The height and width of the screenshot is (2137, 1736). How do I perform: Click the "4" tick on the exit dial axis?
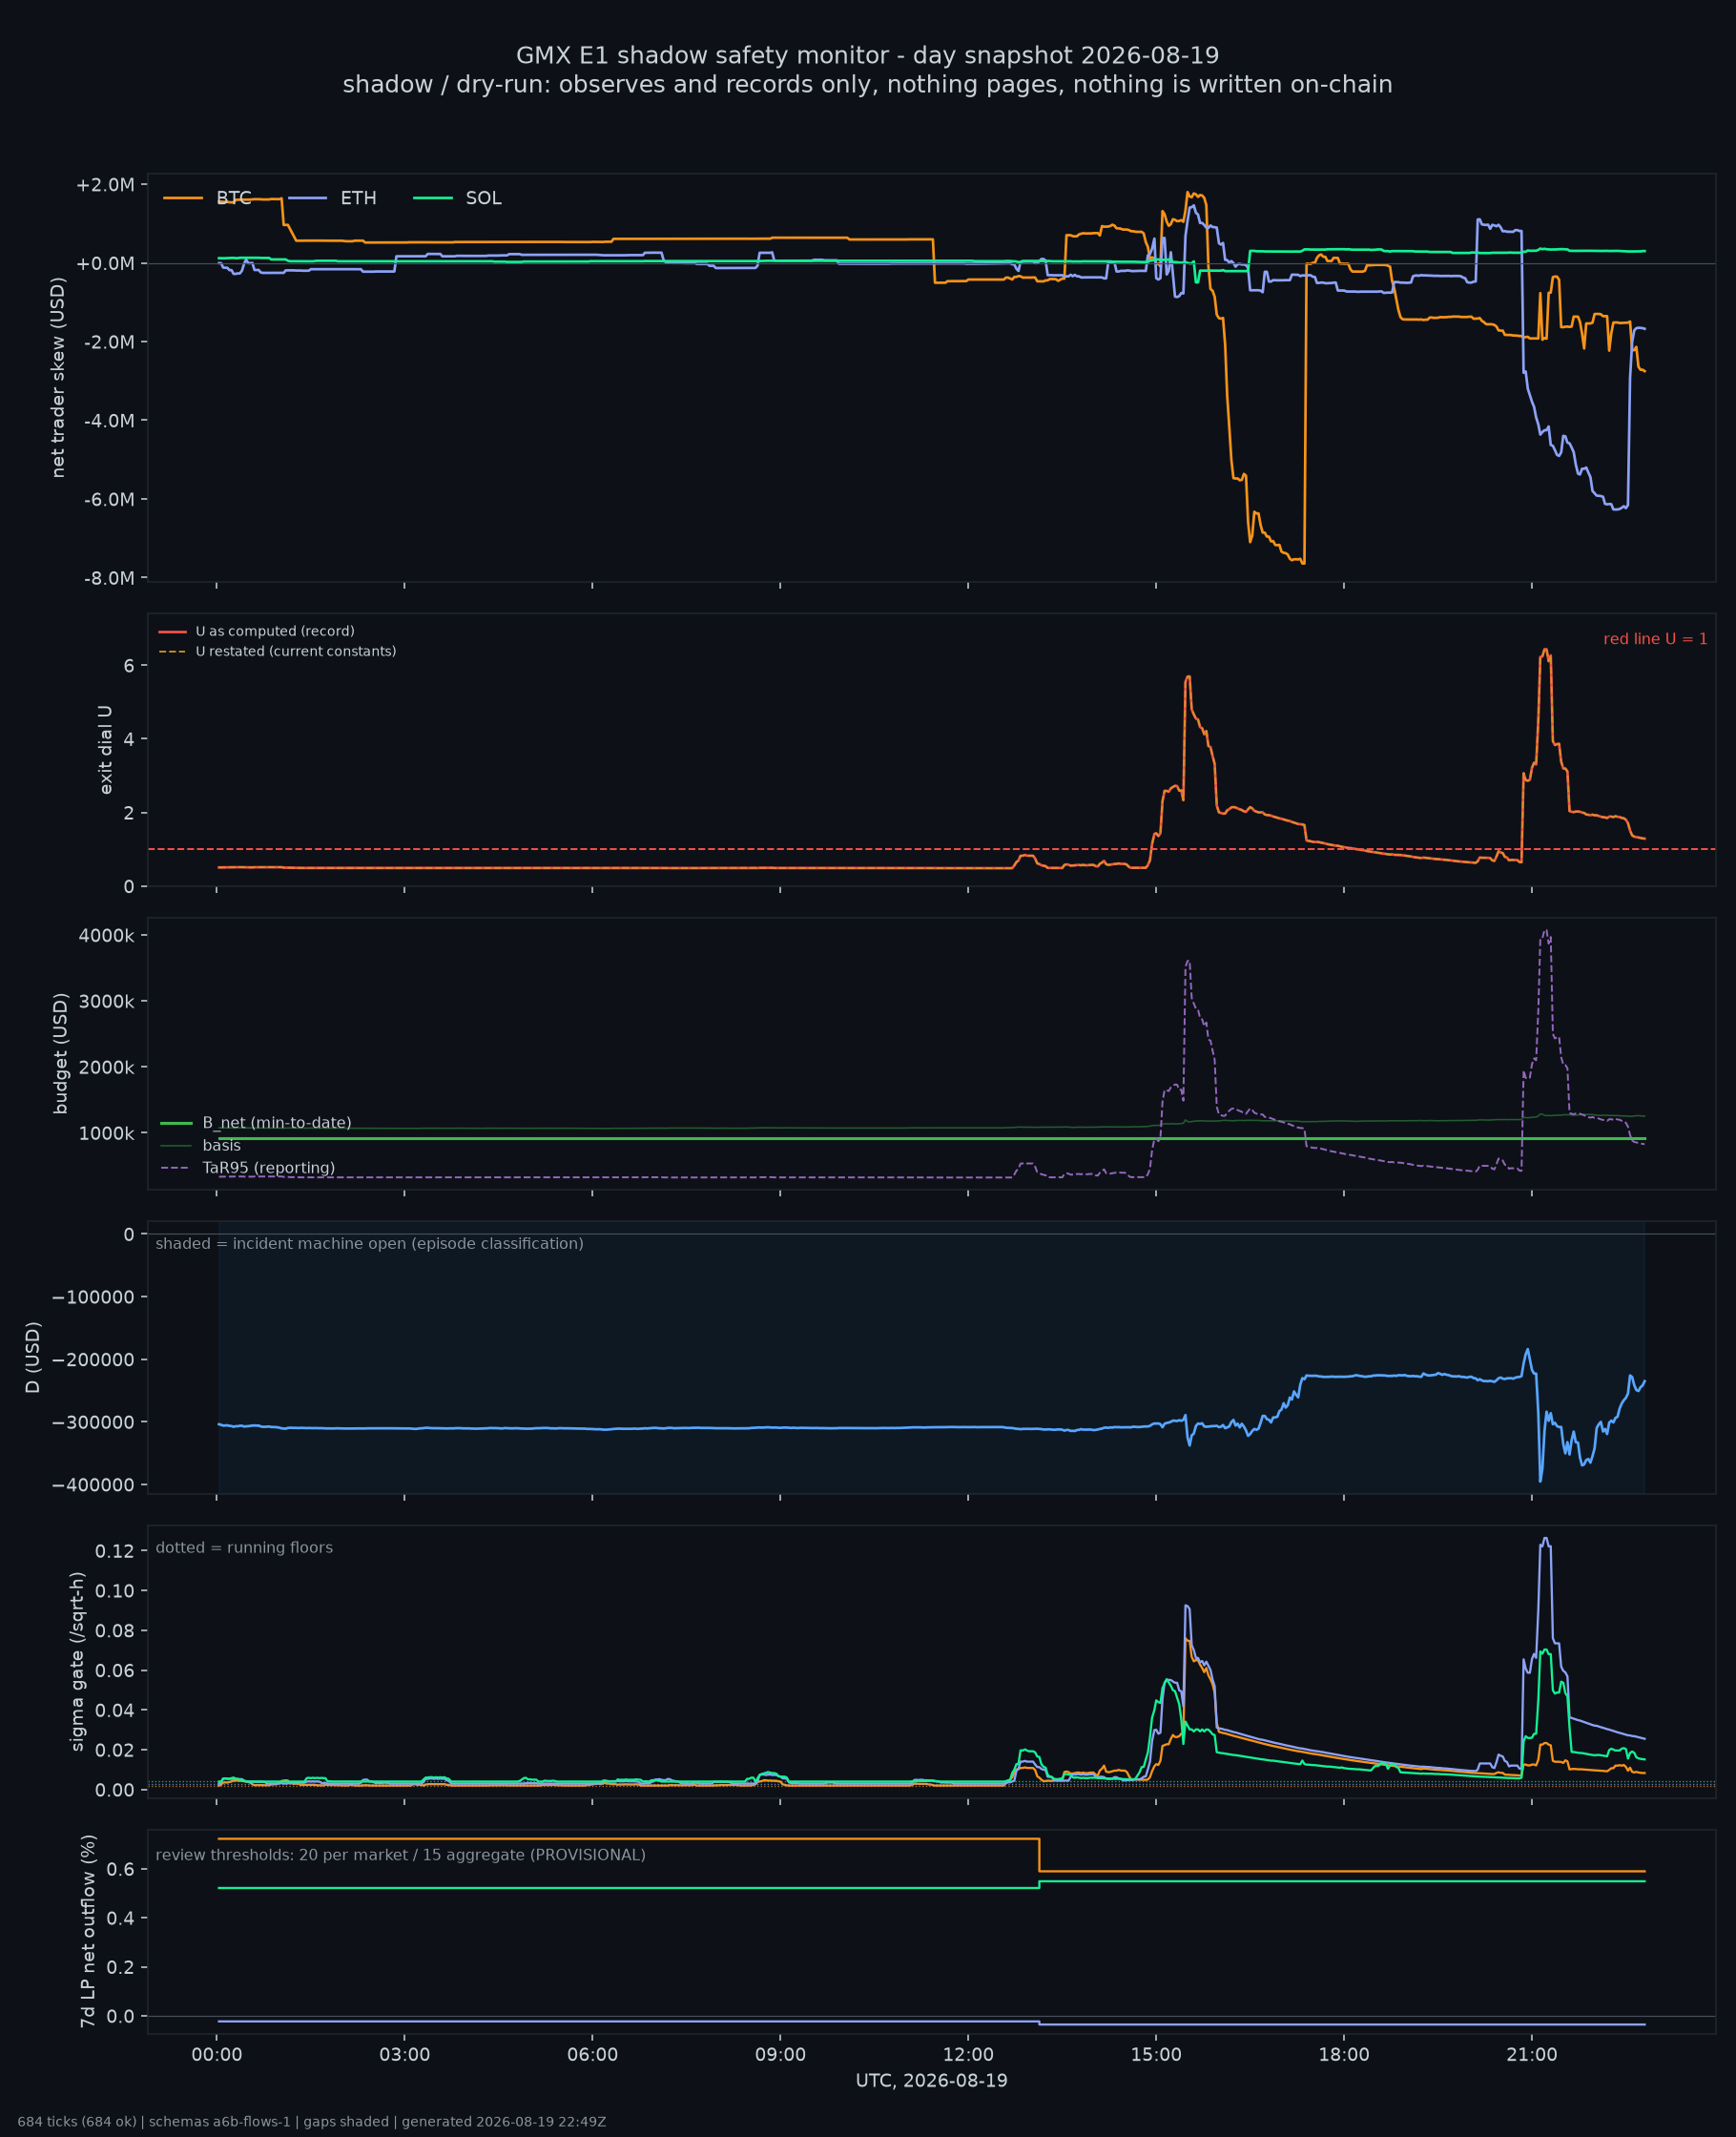(129, 739)
